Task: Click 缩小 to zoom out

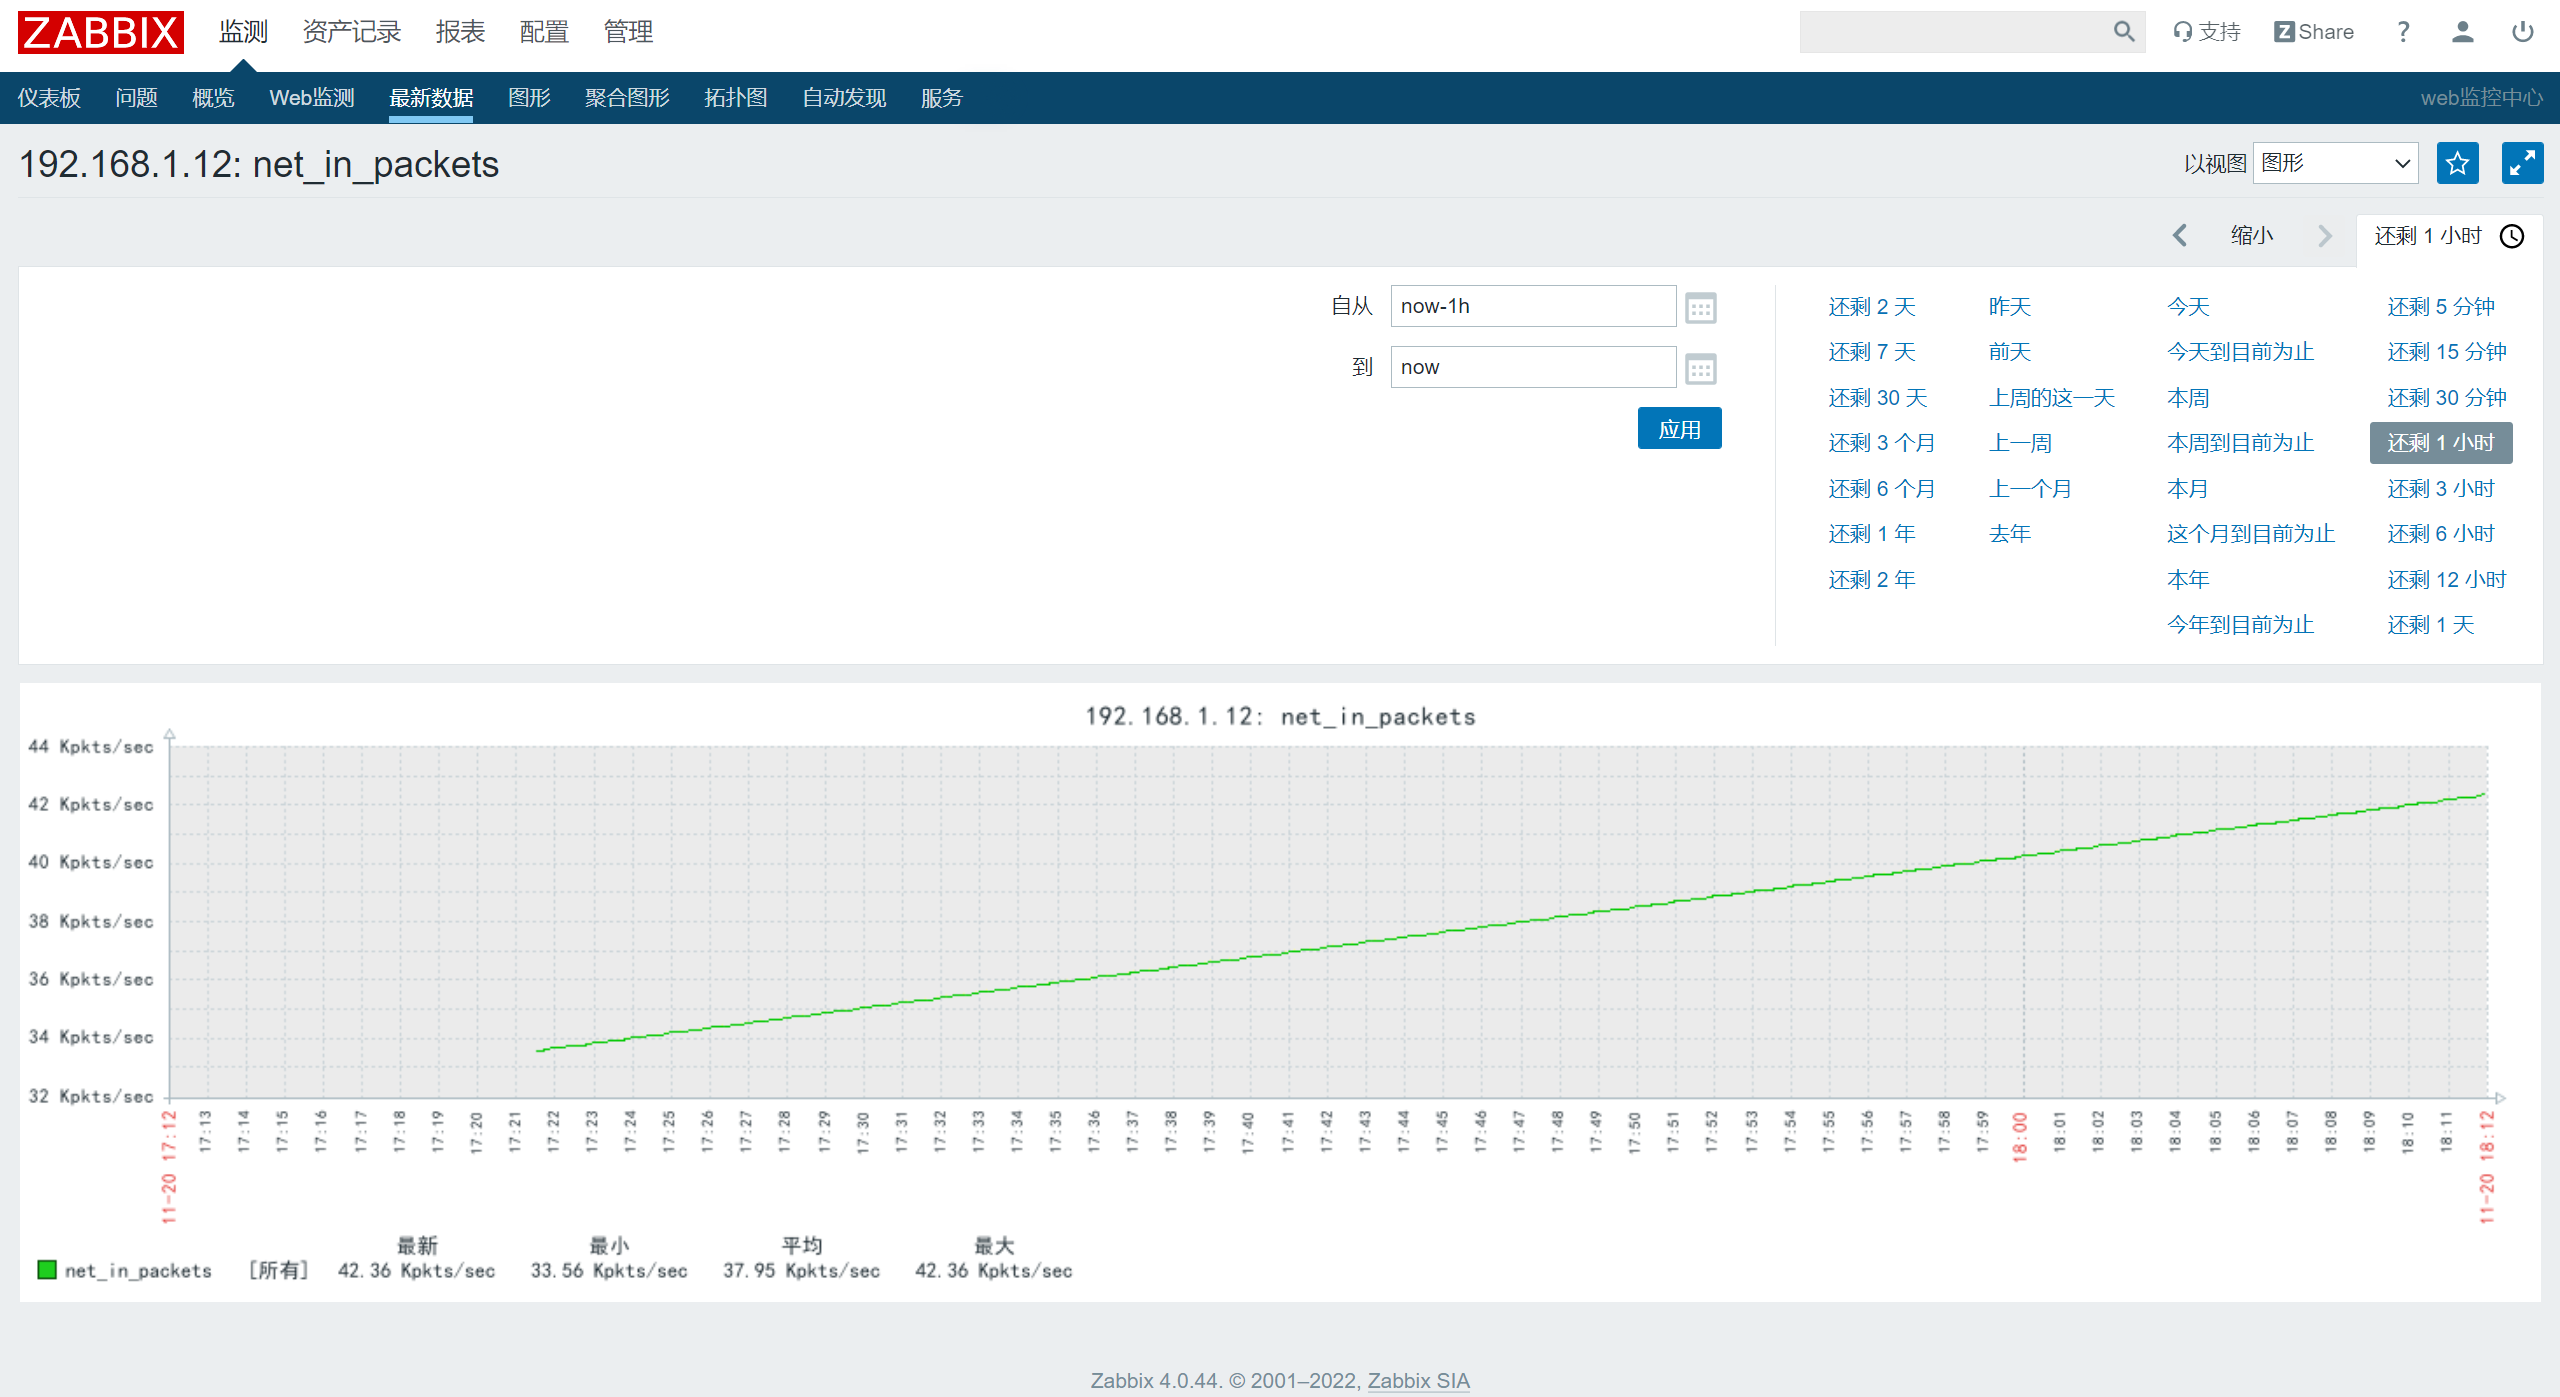Action: (2252, 236)
